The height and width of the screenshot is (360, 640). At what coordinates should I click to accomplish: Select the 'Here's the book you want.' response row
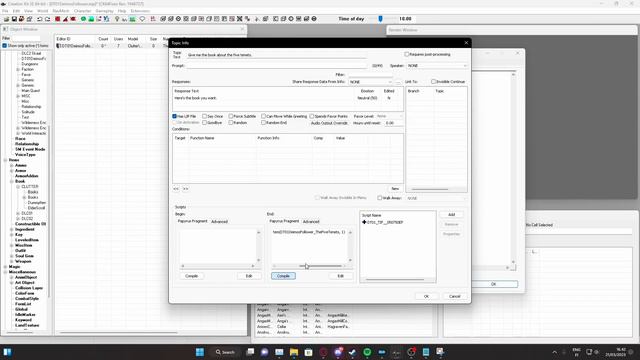tap(287, 98)
